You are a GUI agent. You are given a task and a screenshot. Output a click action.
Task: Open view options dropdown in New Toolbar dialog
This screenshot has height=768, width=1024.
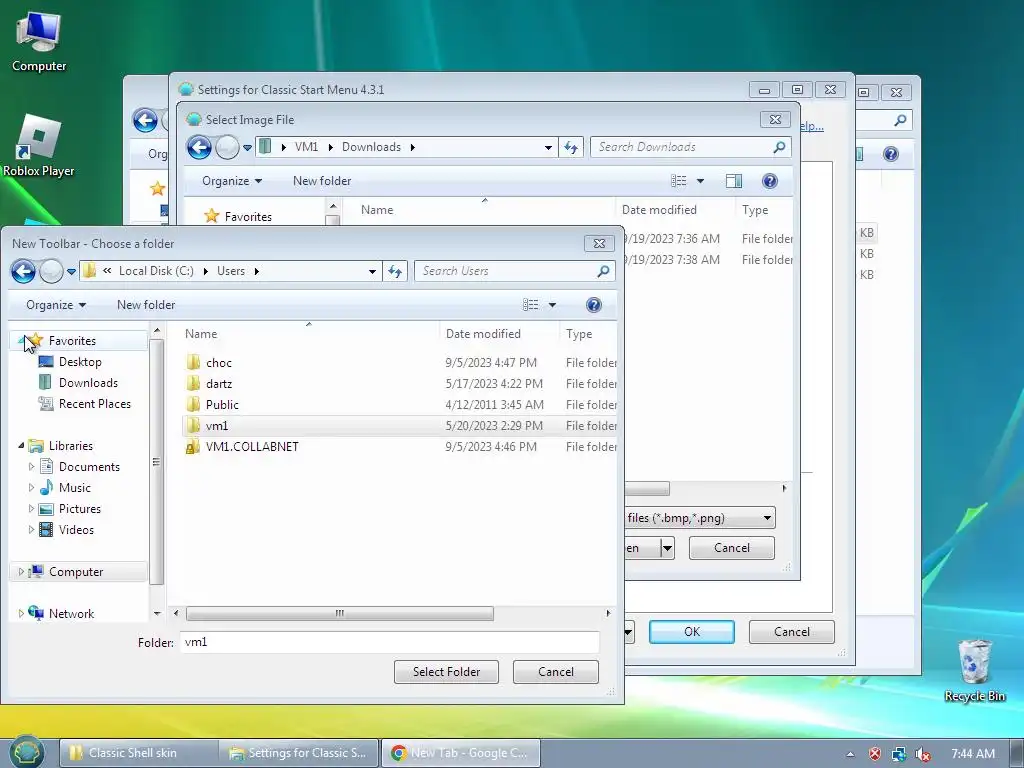552,305
